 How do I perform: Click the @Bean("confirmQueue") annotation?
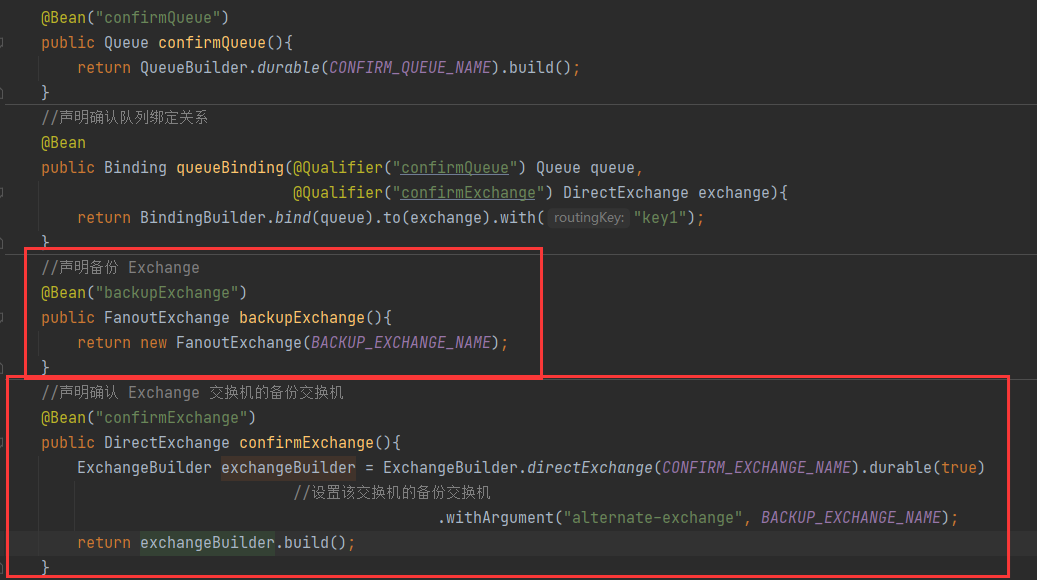135,17
